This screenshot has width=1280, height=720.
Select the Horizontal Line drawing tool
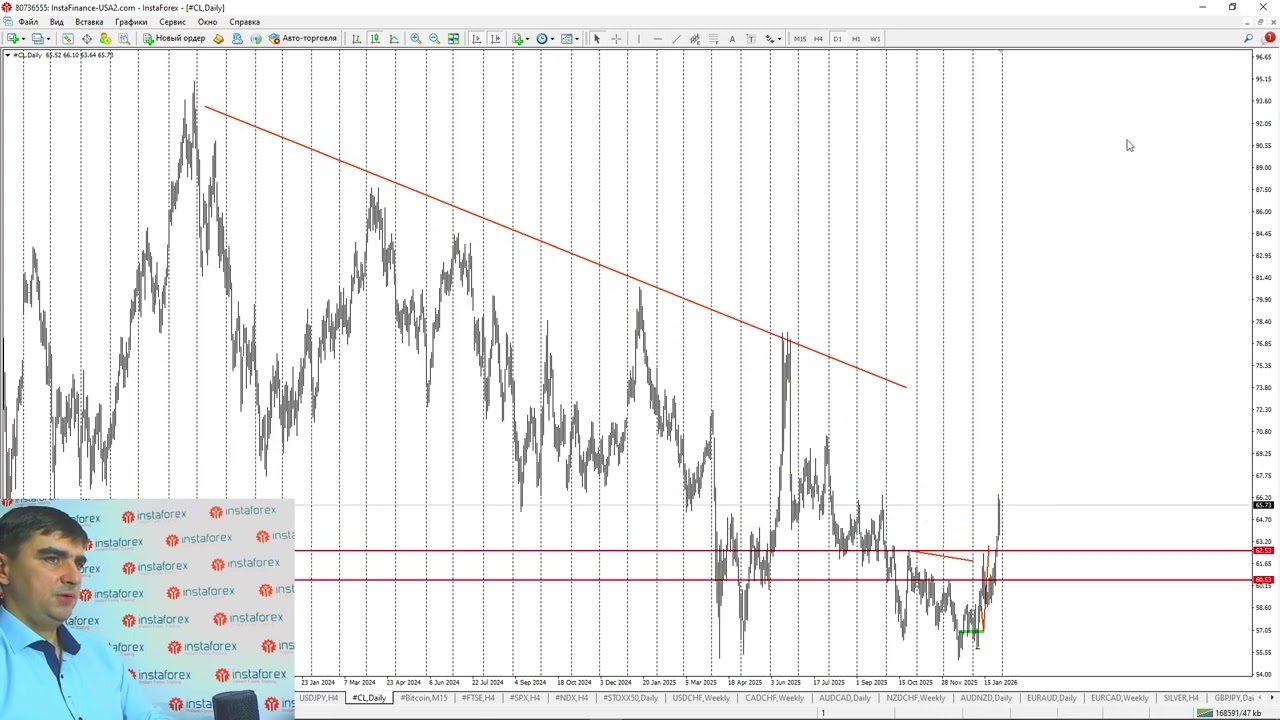coord(657,39)
